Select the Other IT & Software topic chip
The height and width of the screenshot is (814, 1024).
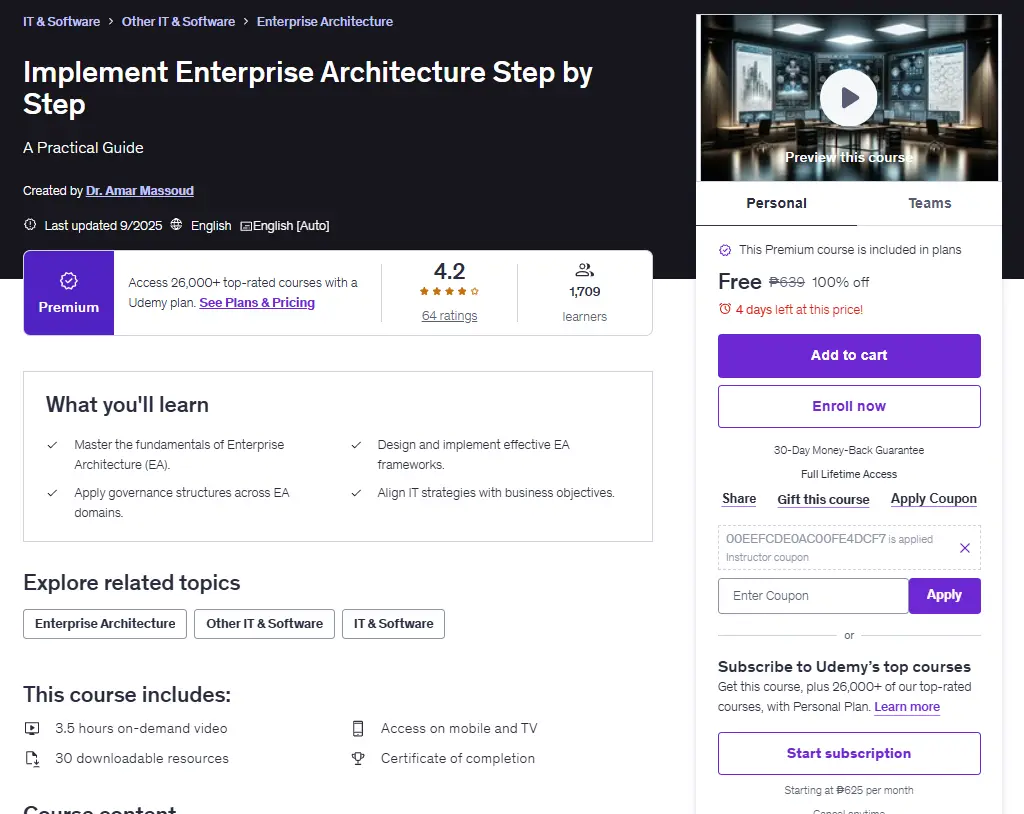(264, 624)
